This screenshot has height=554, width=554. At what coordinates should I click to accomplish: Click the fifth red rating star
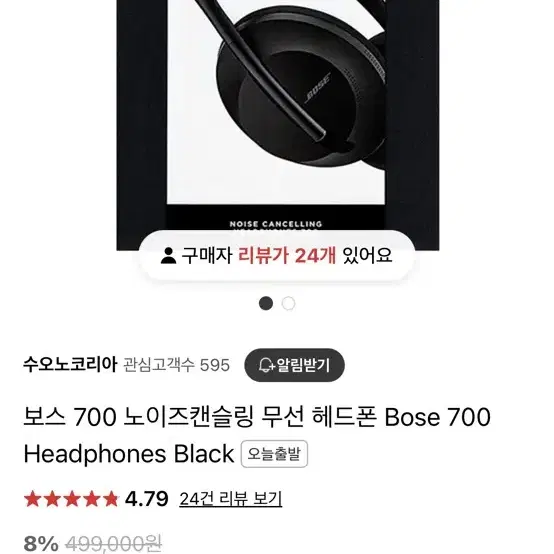coord(110,499)
